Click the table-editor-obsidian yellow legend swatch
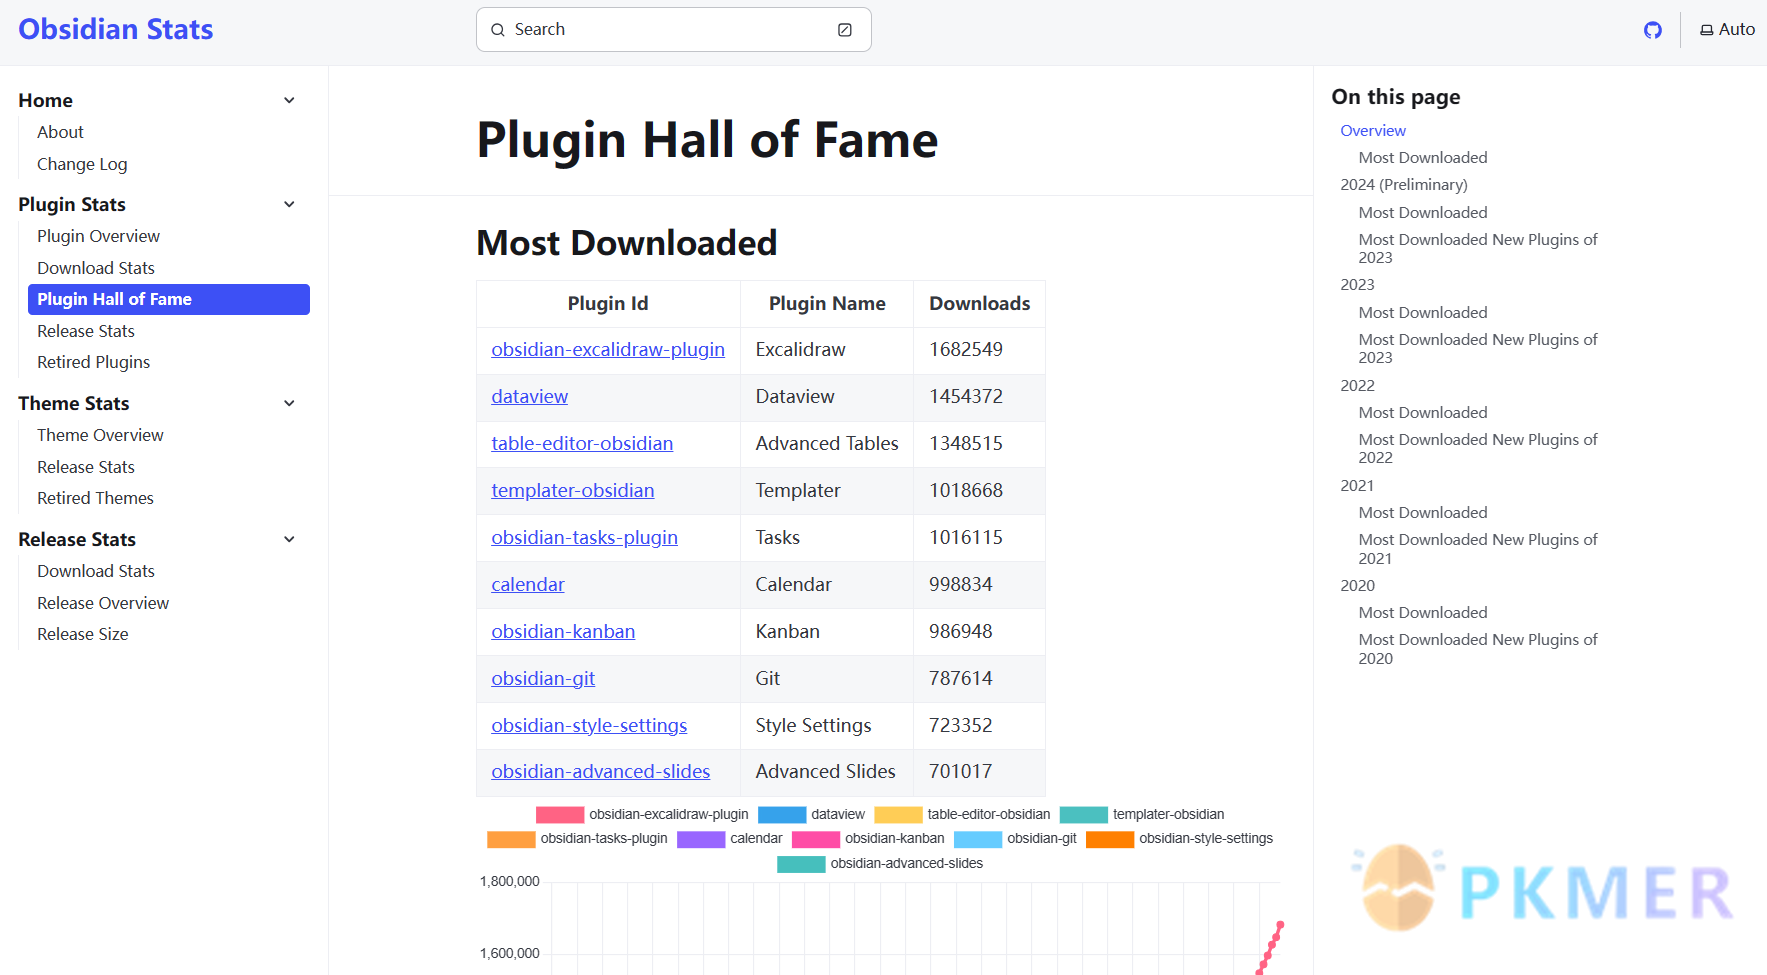1767x975 pixels. [897, 815]
